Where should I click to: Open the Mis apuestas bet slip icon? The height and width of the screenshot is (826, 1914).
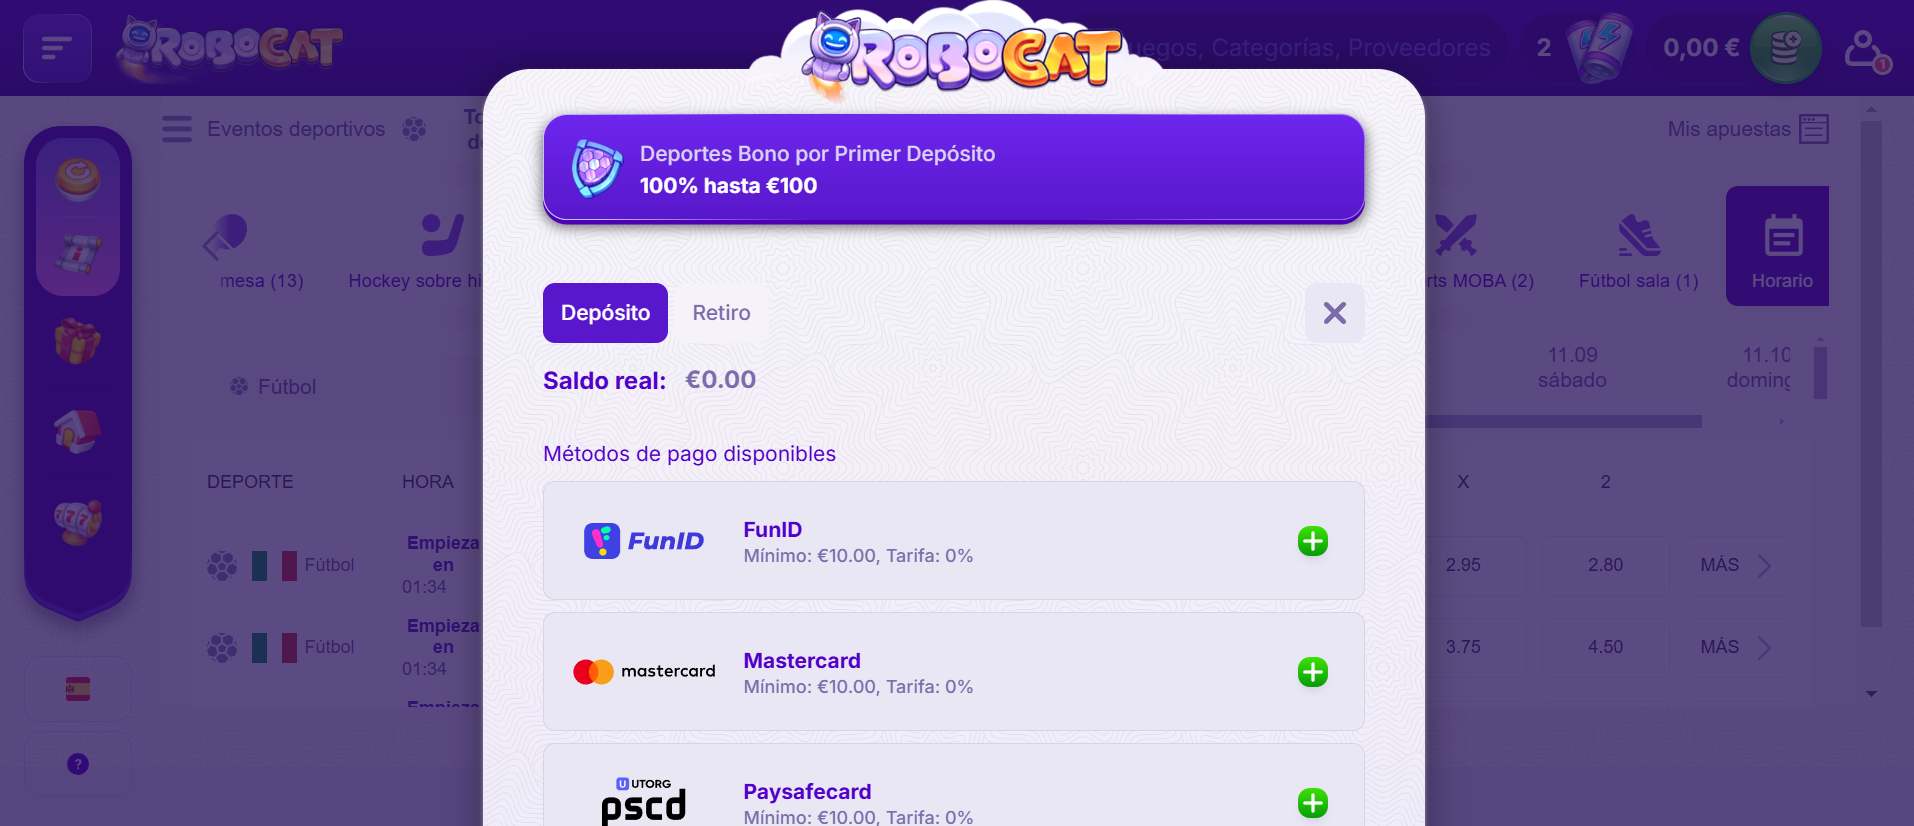pyautogui.click(x=1814, y=129)
